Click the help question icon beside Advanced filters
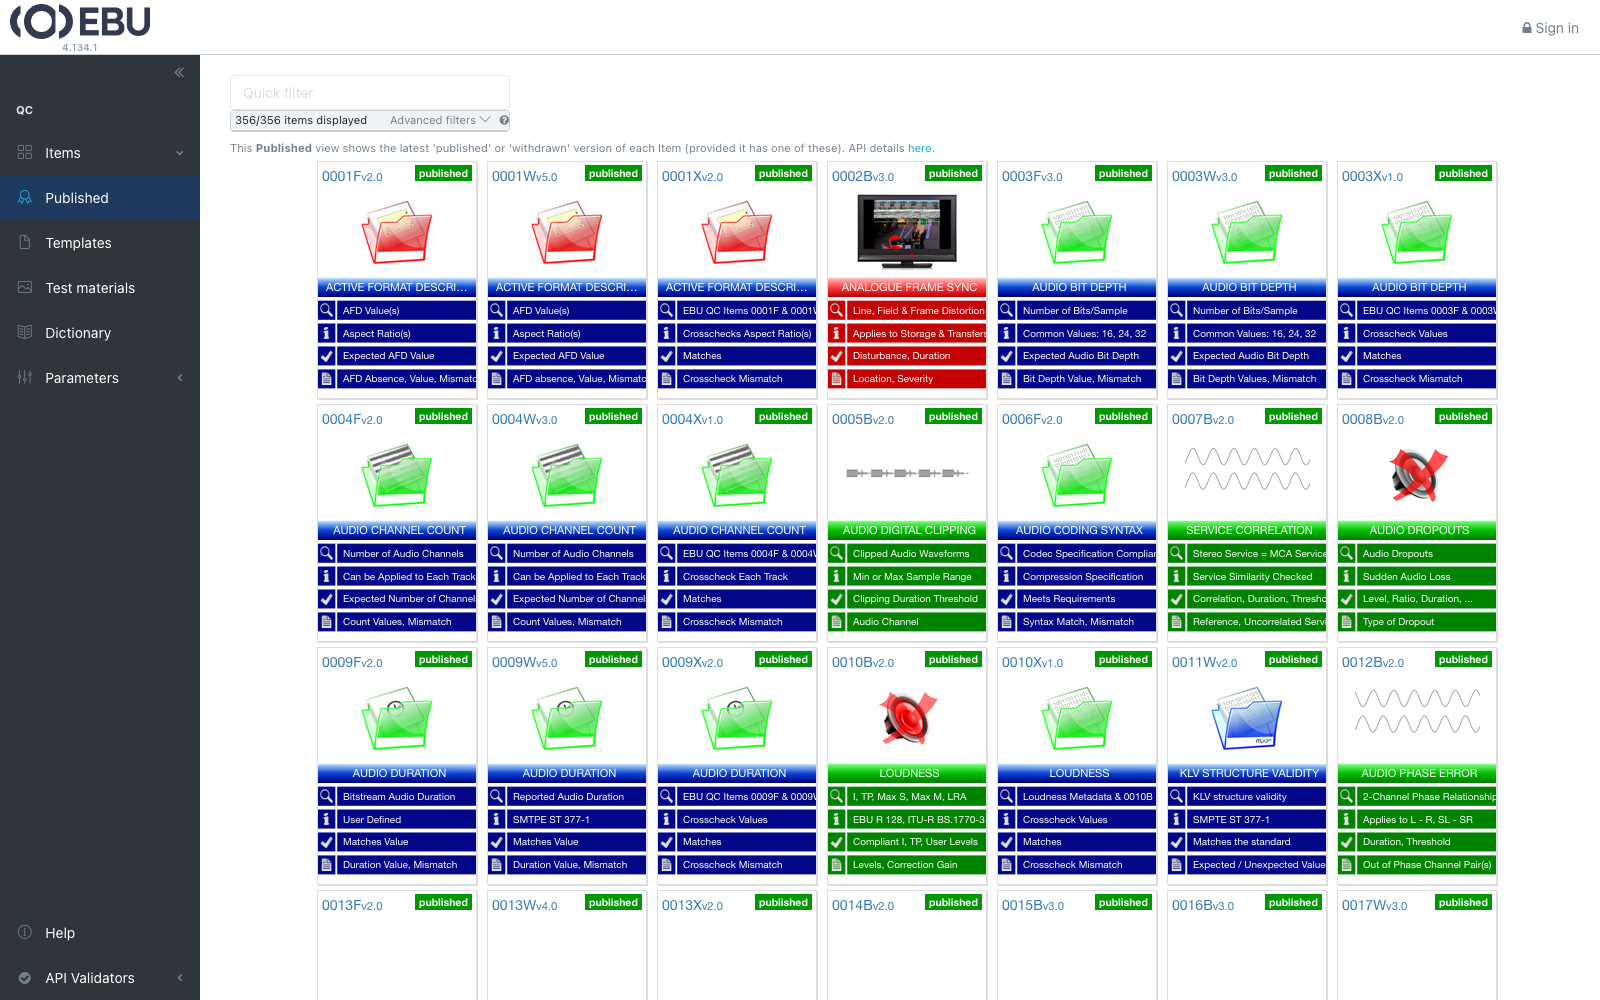The image size is (1600, 1000). (504, 120)
